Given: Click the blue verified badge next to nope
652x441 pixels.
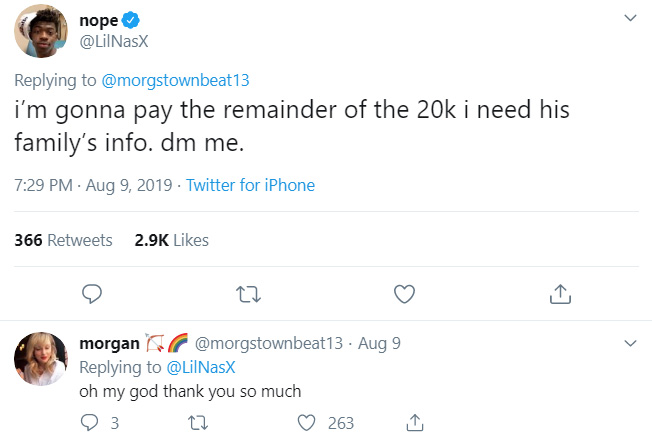Looking at the screenshot, I should point(131,20).
